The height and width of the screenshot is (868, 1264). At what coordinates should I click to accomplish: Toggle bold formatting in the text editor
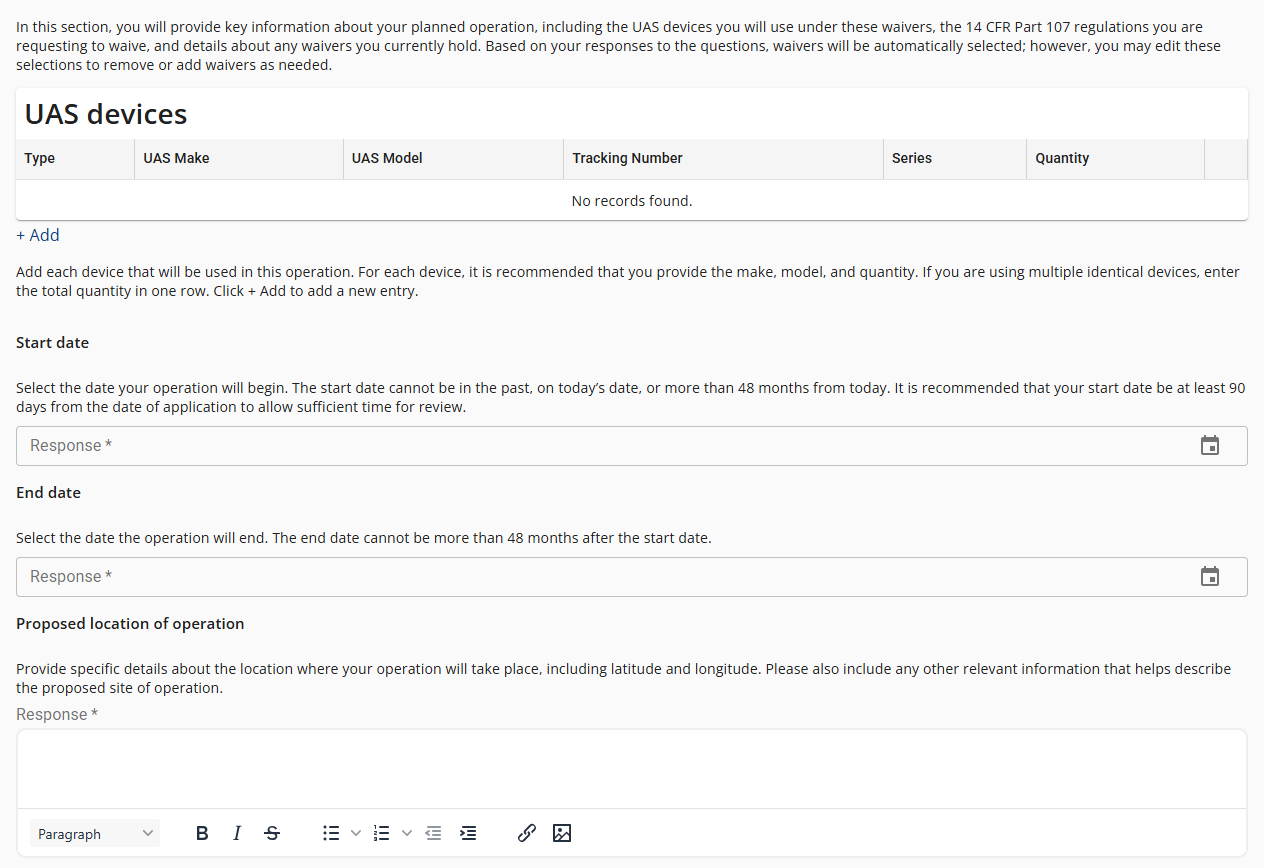(x=202, y=833)
